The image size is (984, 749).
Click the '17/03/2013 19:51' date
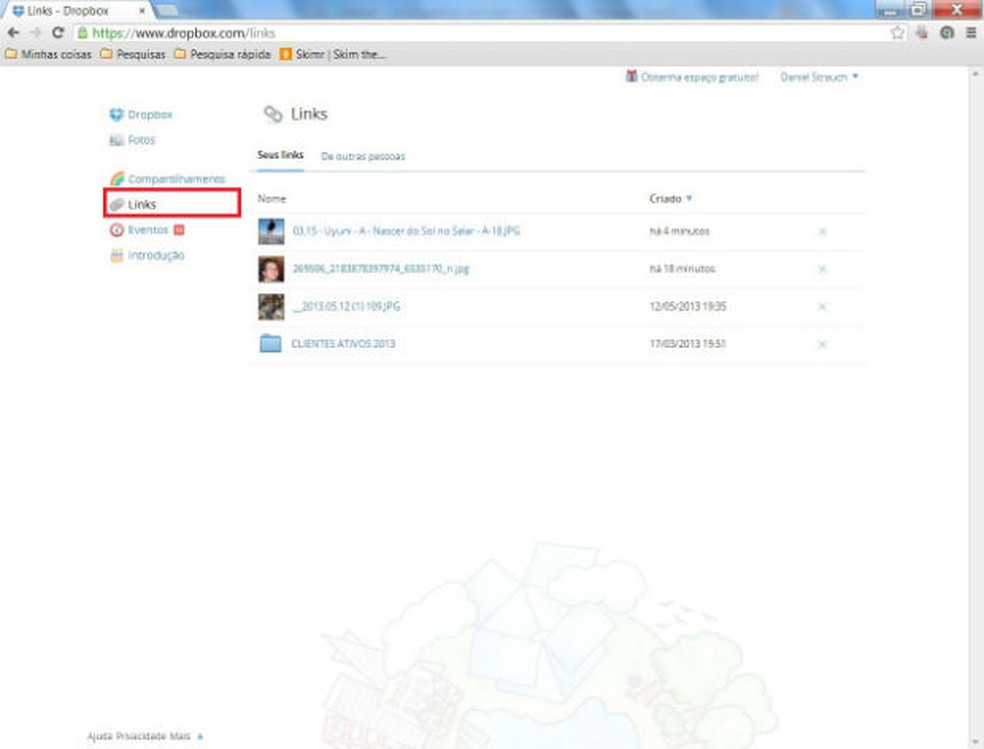click(687, 344)
